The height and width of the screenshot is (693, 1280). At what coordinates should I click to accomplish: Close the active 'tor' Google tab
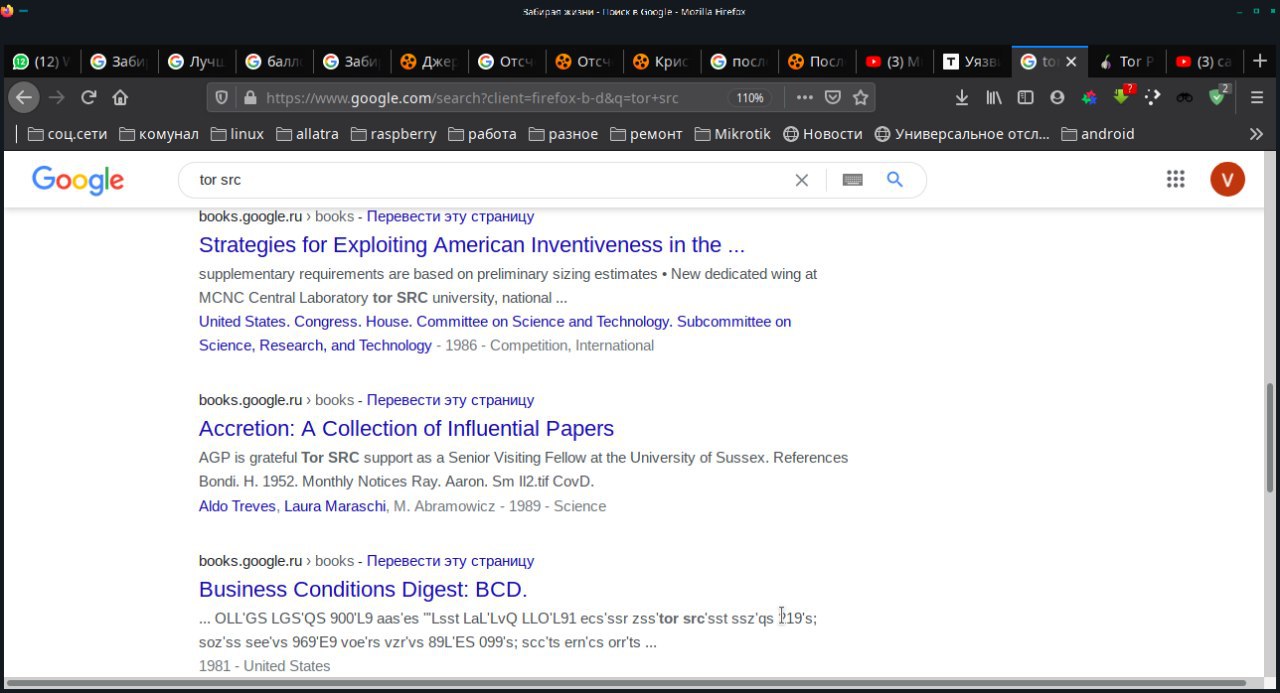pyautogui.click(x=1071, y=61)
